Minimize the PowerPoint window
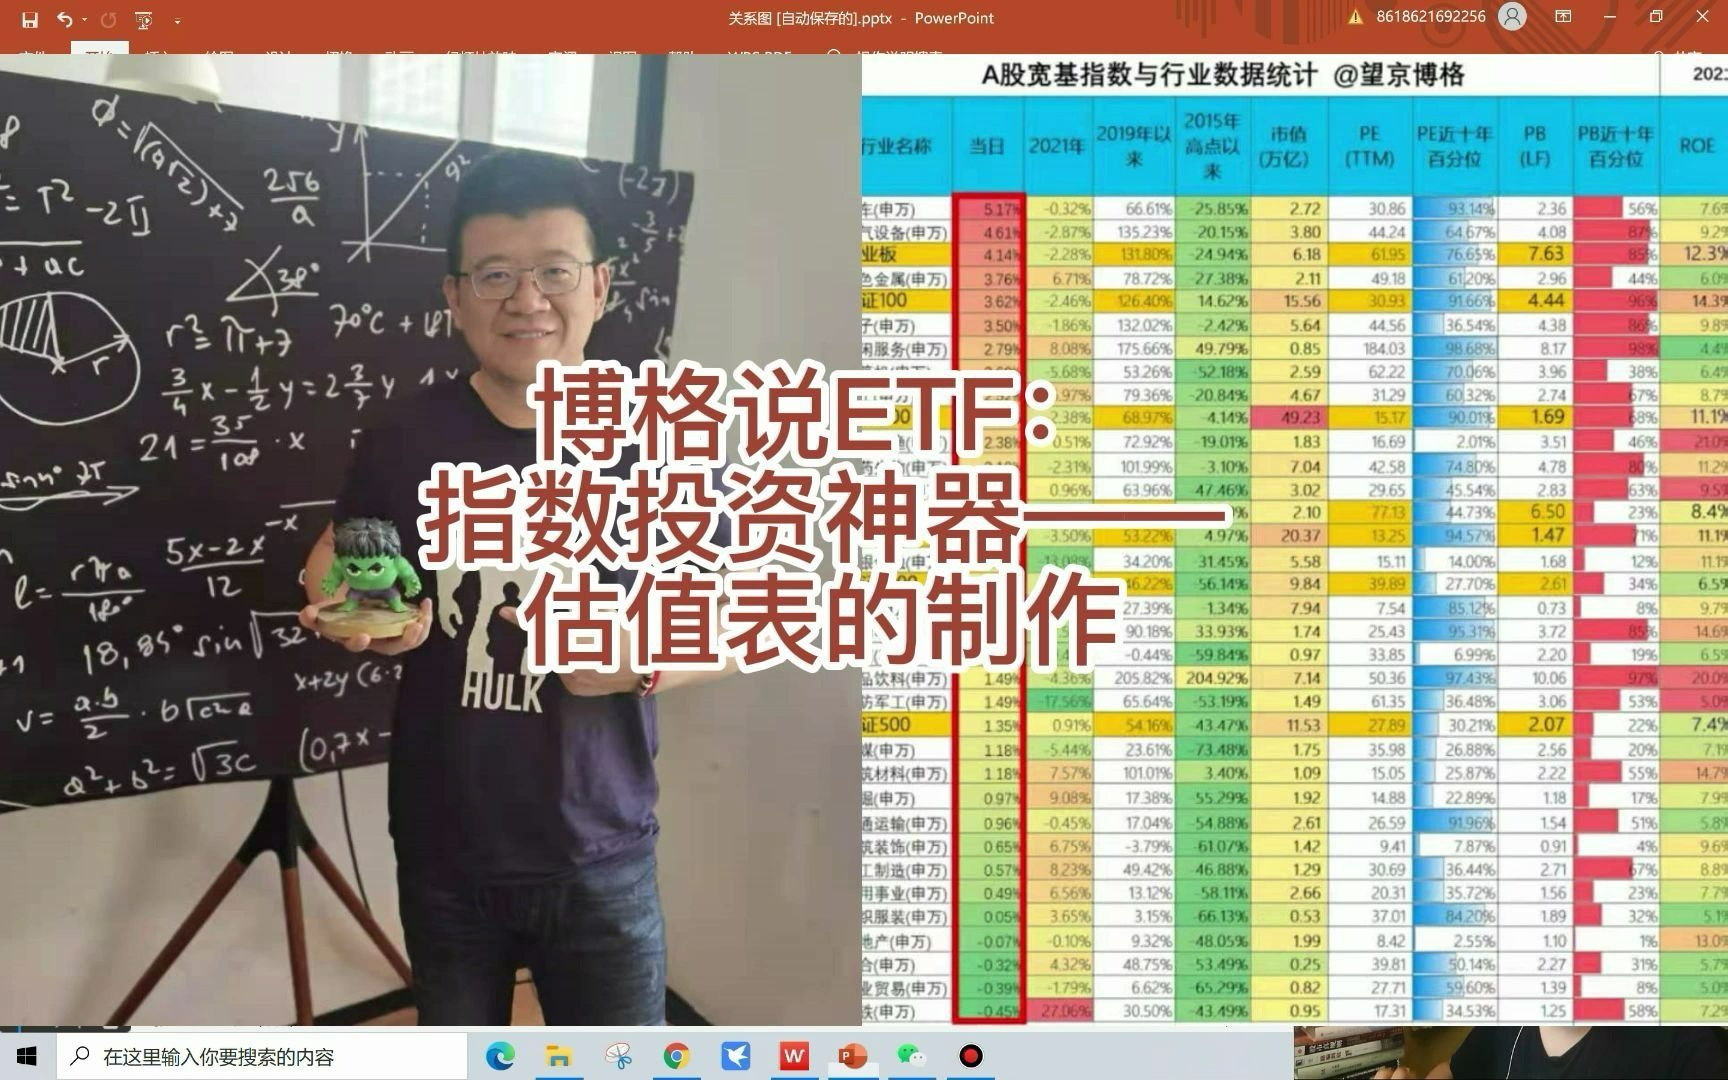 [x=1610, y=17]
